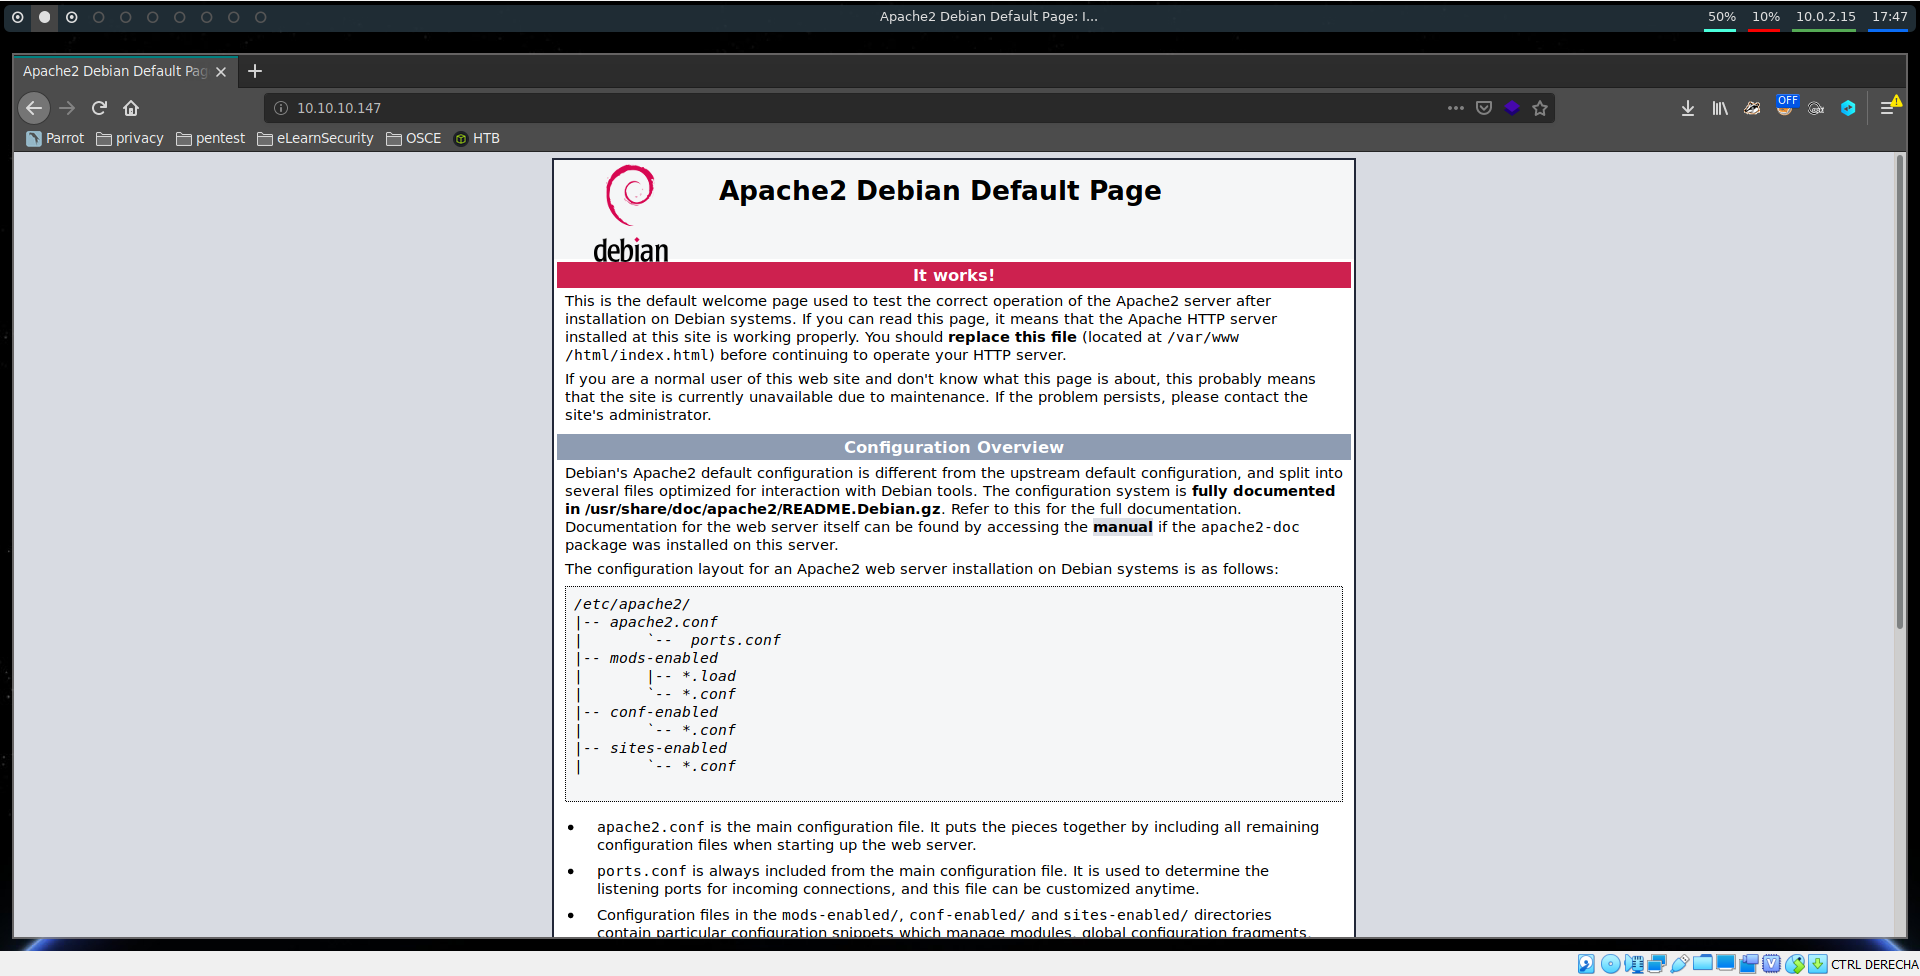
Task: Click the Apache2 Debian Default Page heading
Action: point(940,190)
